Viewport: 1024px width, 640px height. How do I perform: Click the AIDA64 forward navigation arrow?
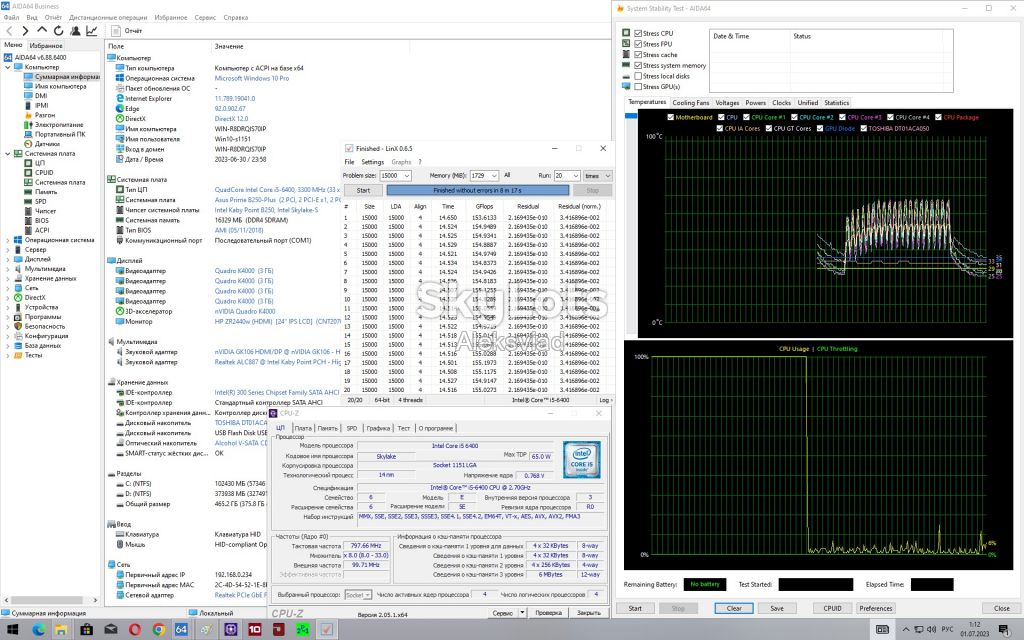(x=25, y=31)
